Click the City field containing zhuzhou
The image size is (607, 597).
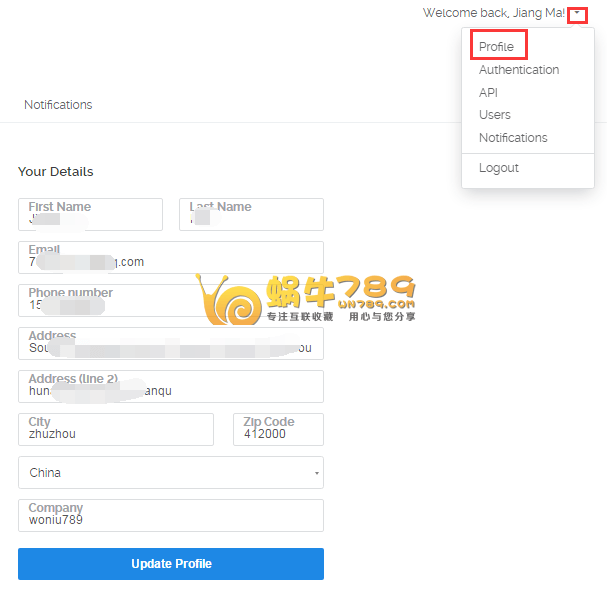(x=116, y=430)
